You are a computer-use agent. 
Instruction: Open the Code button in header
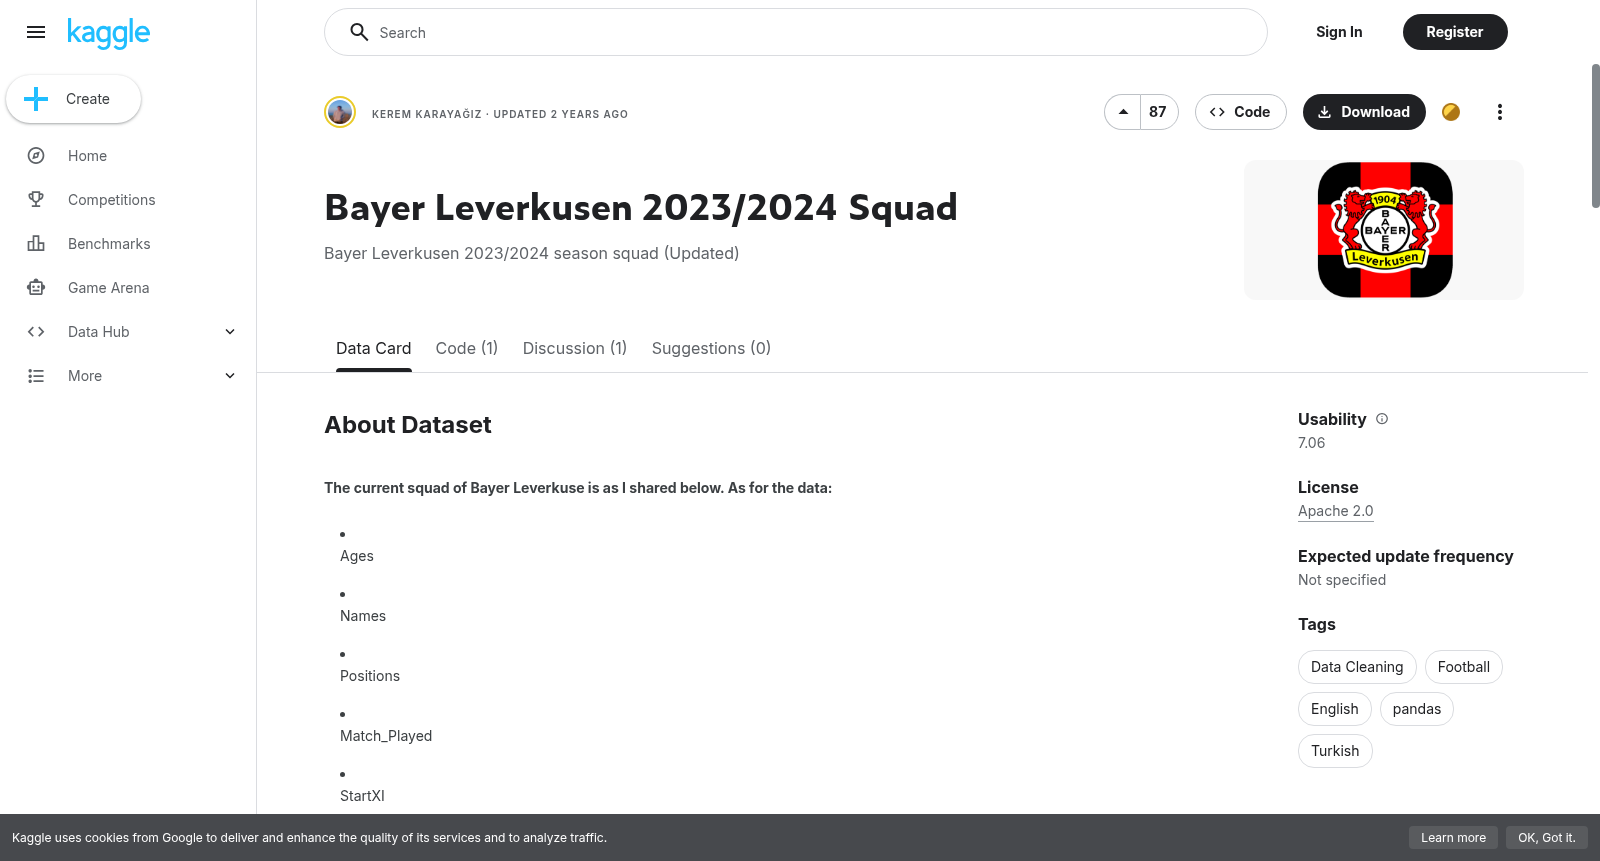(1241, 112)
